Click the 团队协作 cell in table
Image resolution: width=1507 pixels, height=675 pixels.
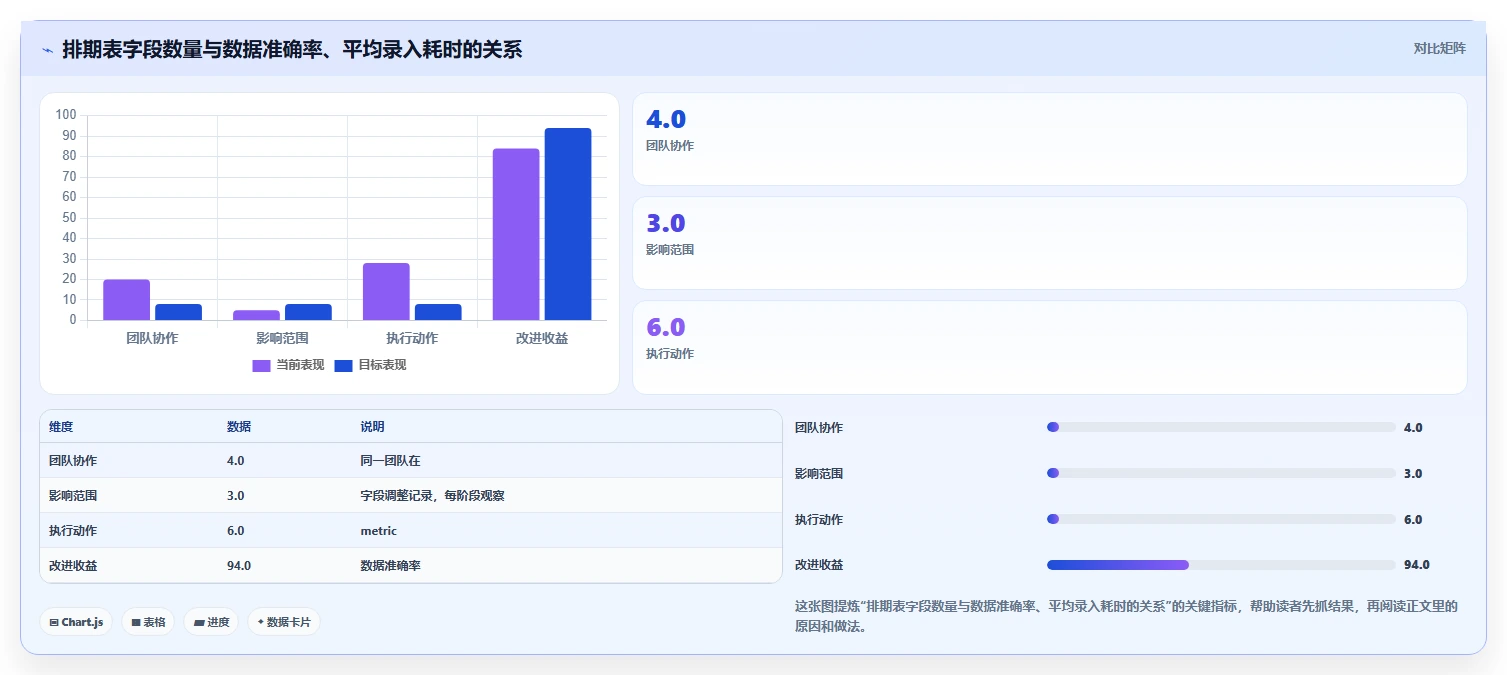tap(73, 461)
